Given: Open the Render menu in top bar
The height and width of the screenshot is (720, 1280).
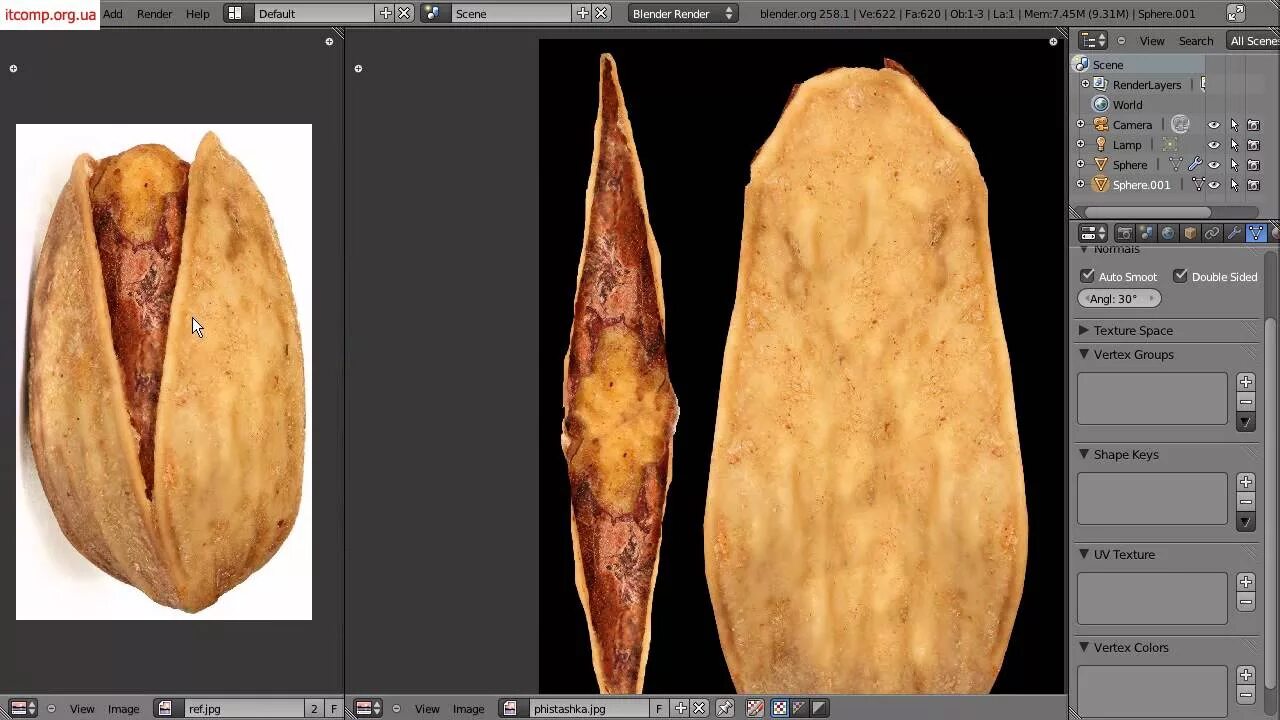Looking at the screenshot, I should click(154, 14).
